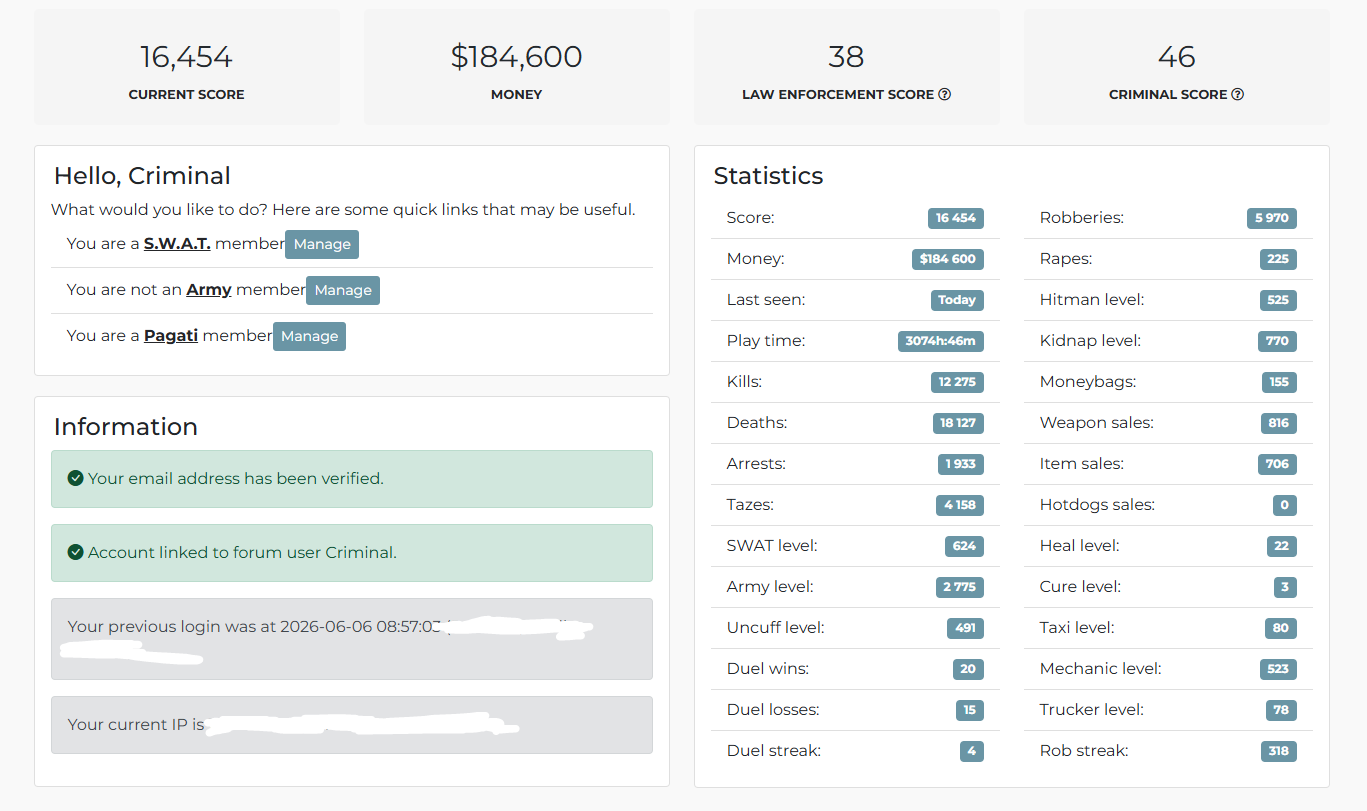Follow the Army link
The height and width of the screenshot is (811, 1367).
point(209,290)
